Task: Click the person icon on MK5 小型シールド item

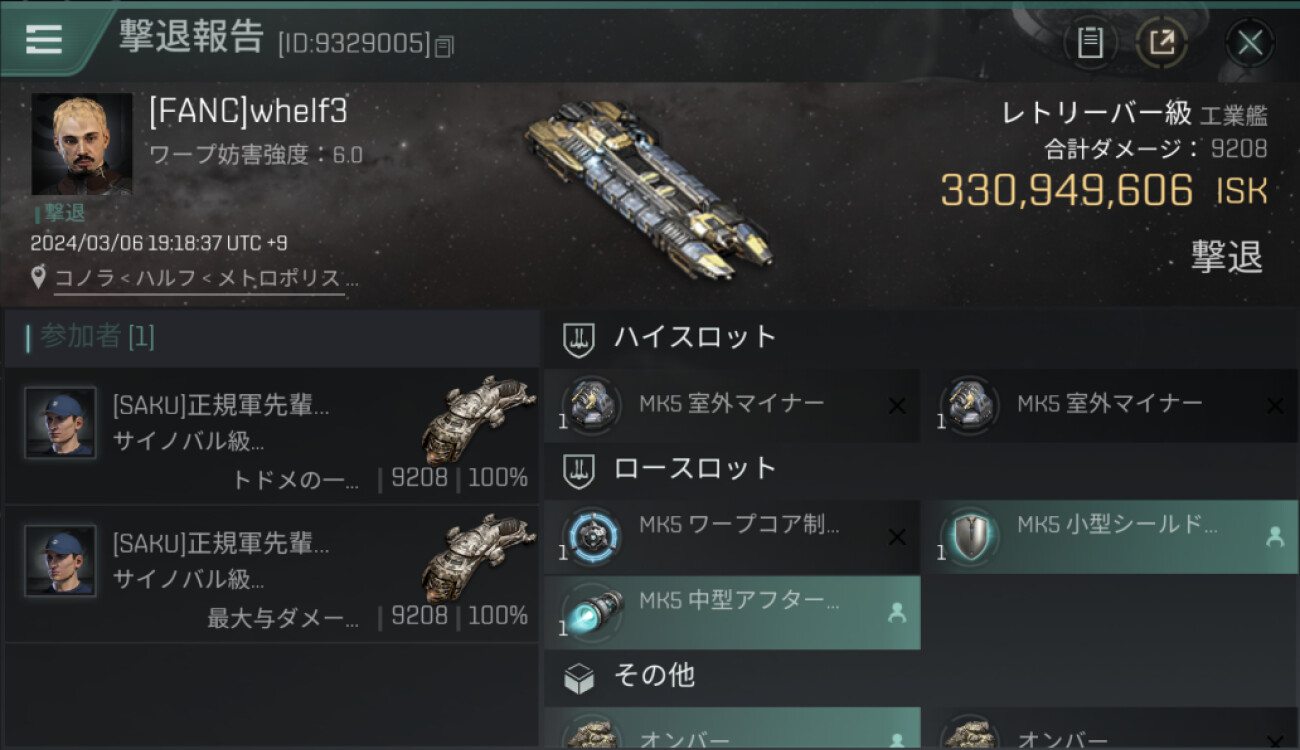Action: coord(1275,537)
